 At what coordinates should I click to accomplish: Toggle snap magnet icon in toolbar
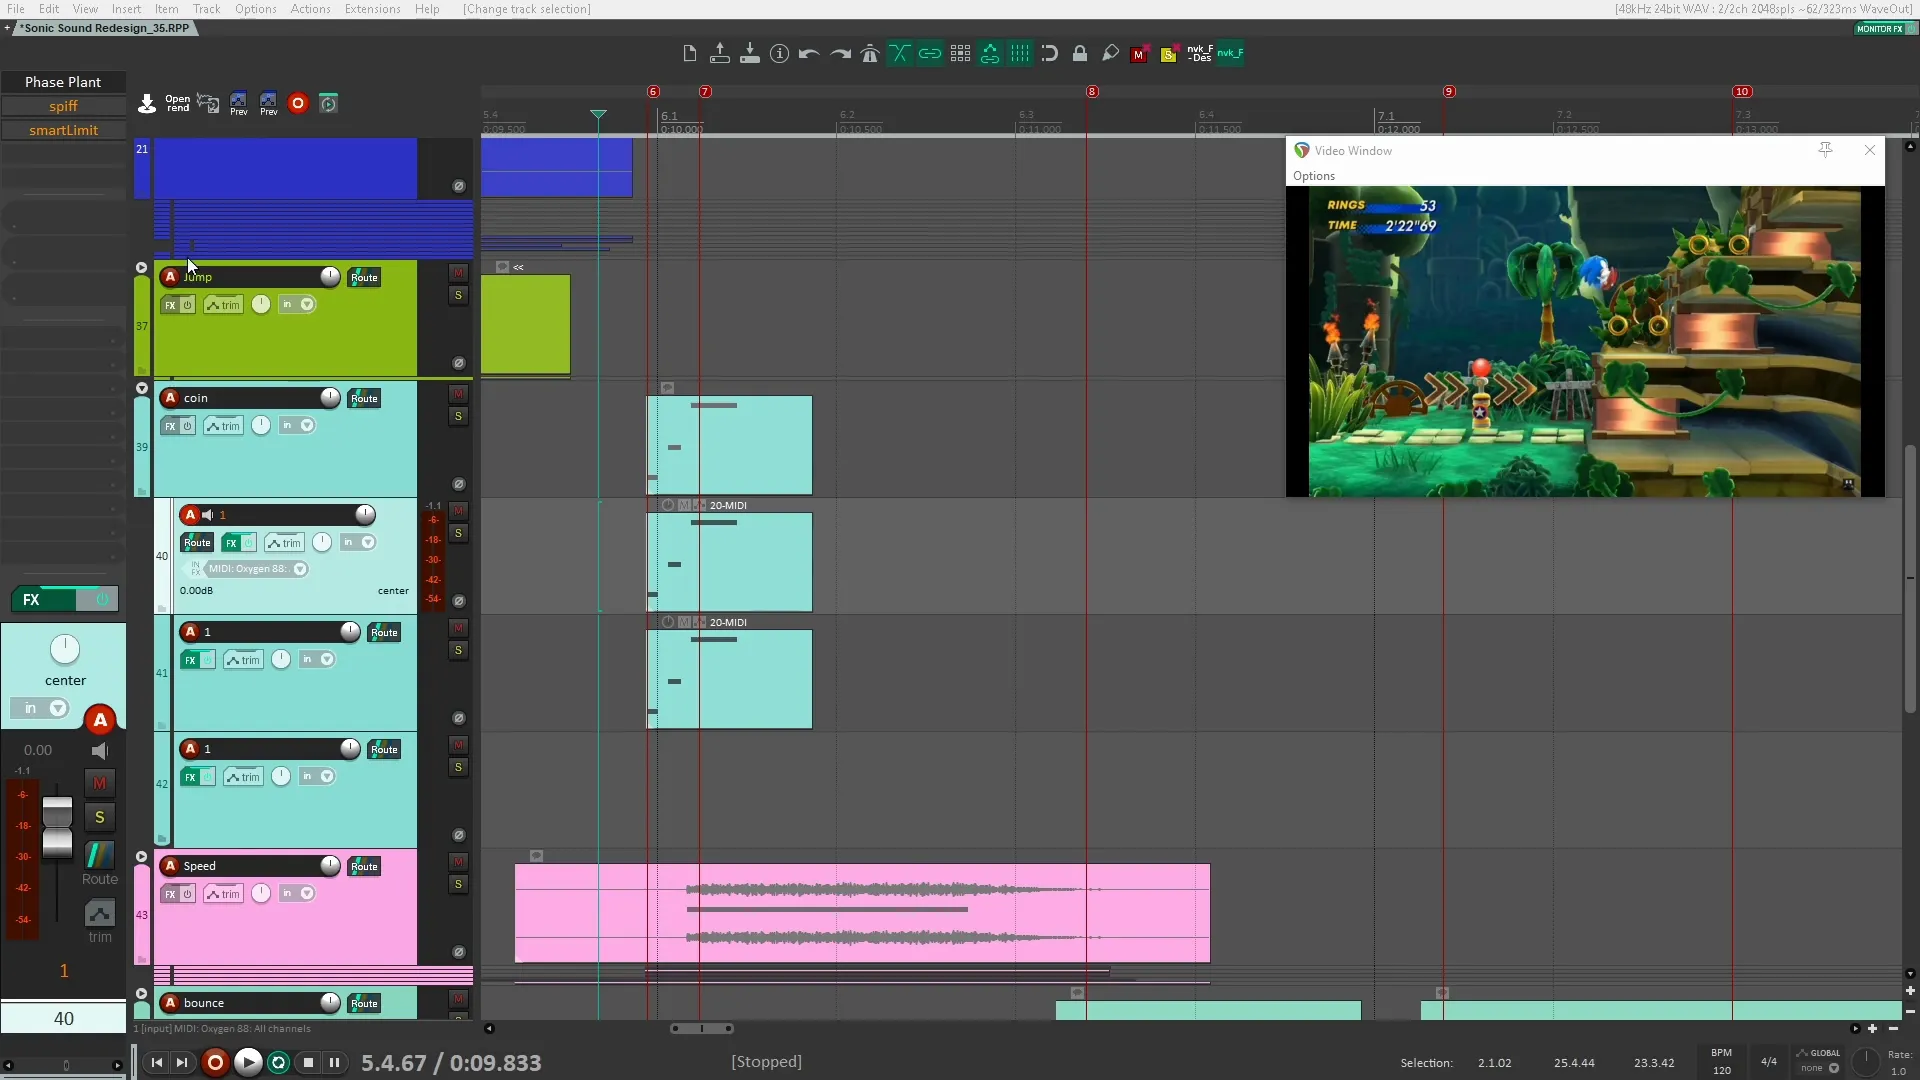1049,54
